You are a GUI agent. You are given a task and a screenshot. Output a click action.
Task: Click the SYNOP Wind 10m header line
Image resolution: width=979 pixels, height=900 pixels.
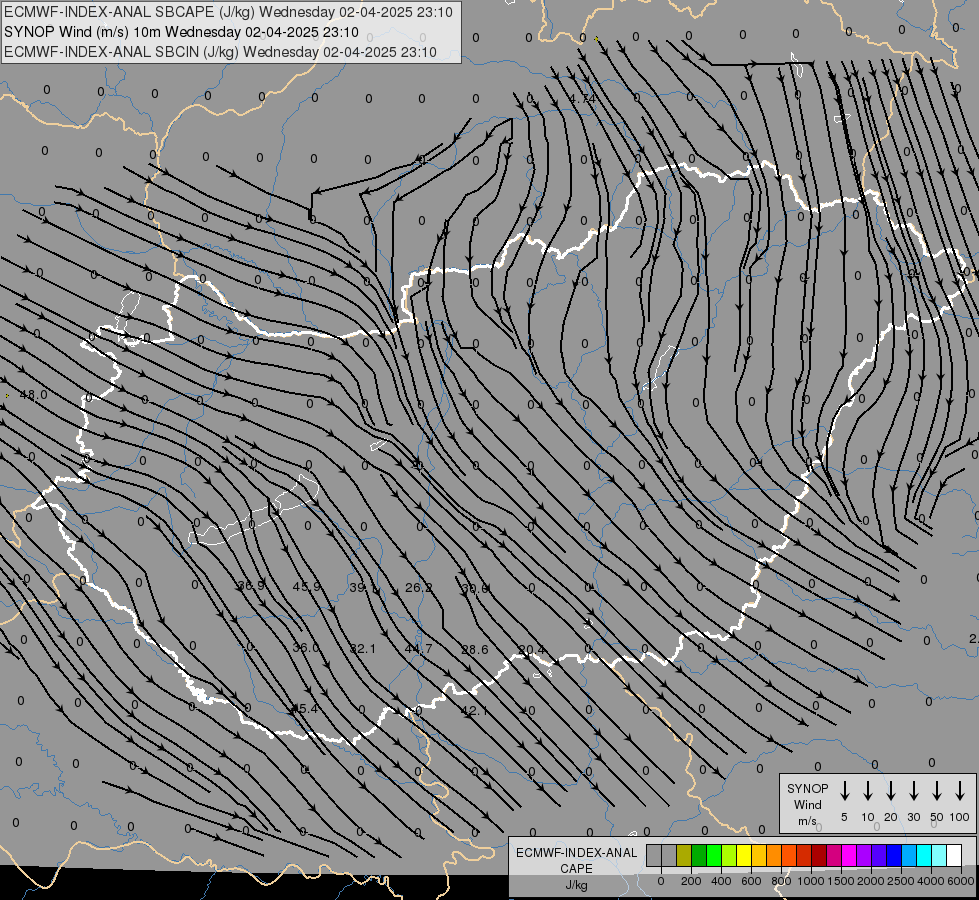(181, 32)
